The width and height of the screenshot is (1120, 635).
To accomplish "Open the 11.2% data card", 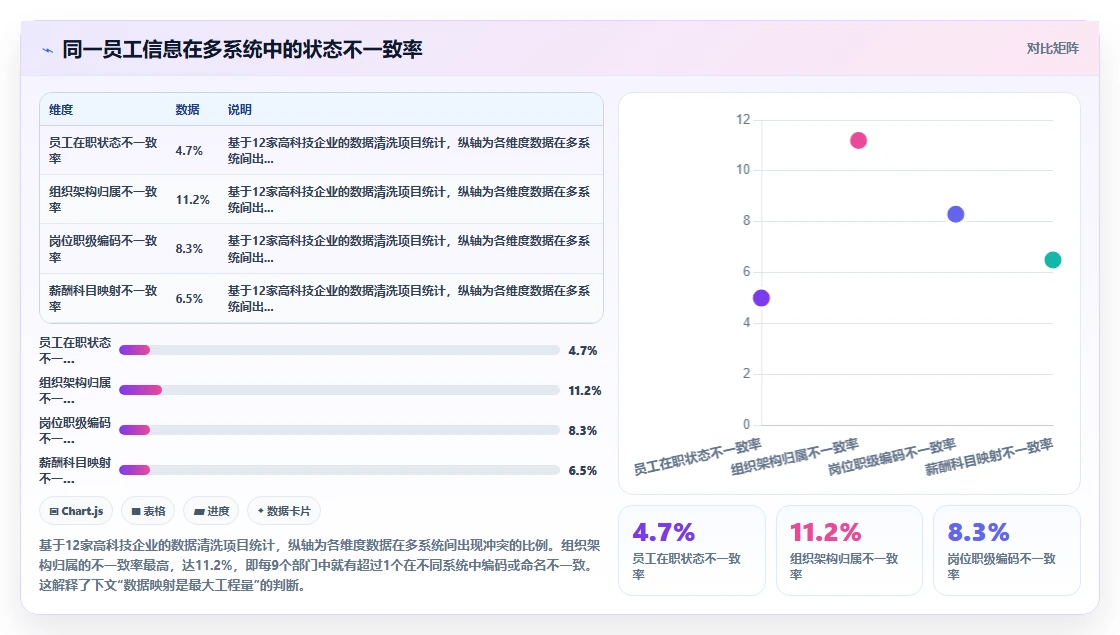I will click(x=849, y=550).
